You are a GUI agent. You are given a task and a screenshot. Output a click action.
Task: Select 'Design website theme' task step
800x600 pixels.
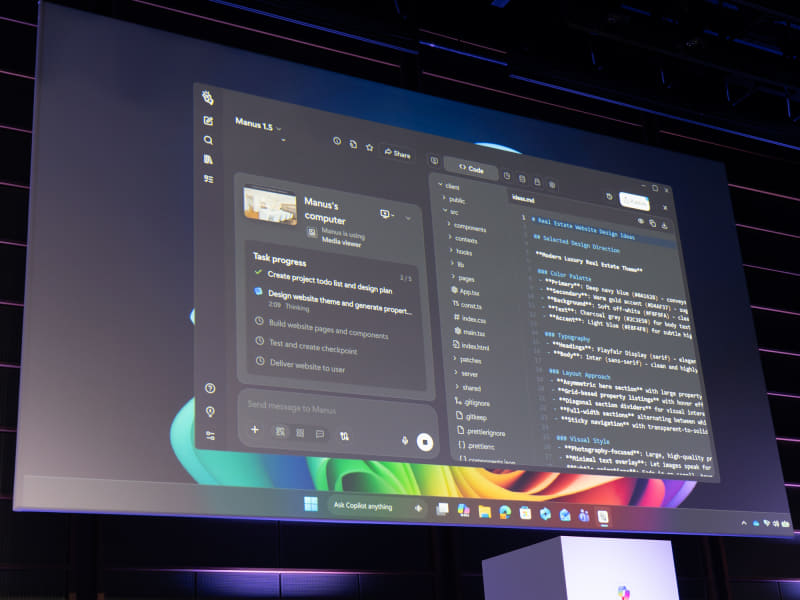tap(339, 303)
